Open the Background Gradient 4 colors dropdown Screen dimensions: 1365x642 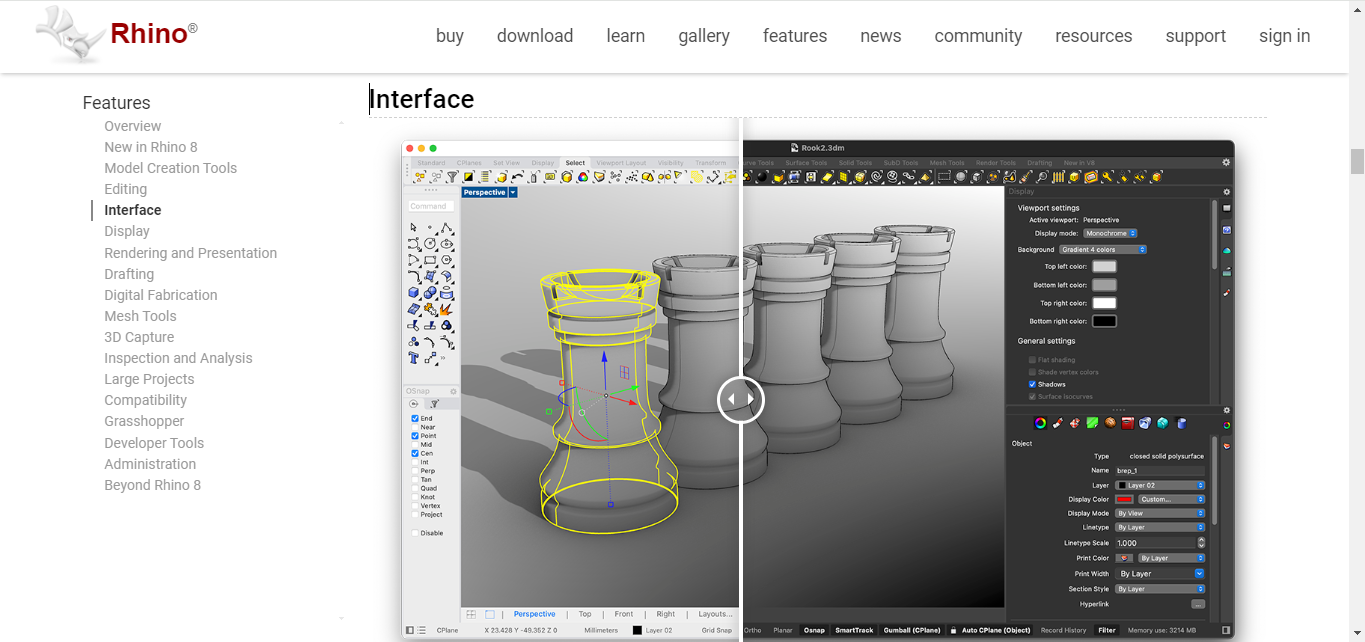point(1102,250)
